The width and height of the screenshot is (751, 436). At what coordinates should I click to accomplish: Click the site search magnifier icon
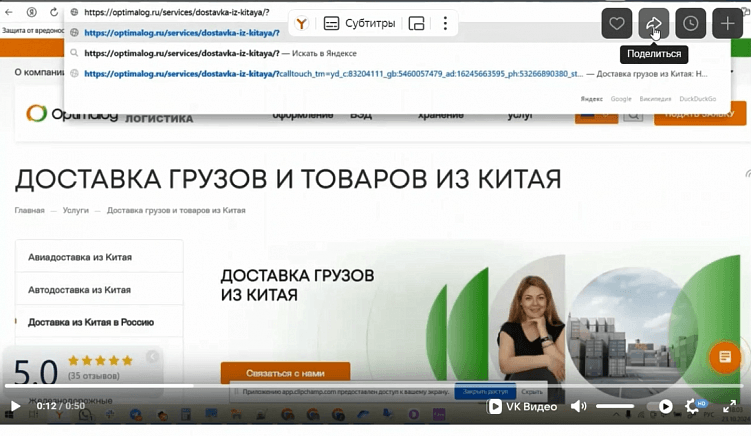tap(633, 115)
